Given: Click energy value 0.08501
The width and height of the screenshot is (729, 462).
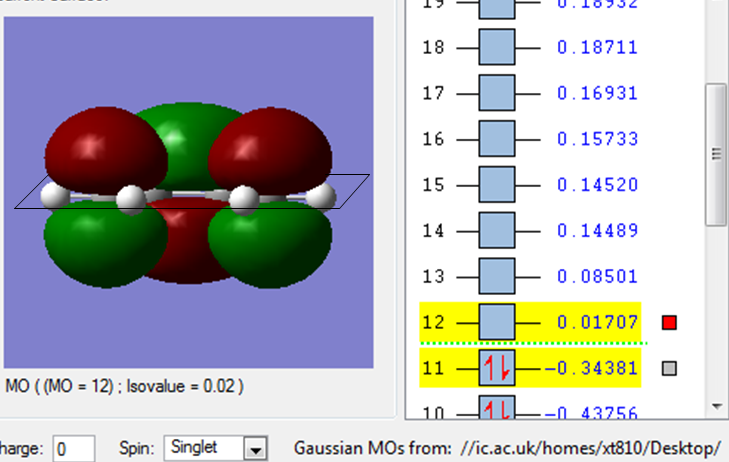Looking at the screenshot, I should pos(597,277).
